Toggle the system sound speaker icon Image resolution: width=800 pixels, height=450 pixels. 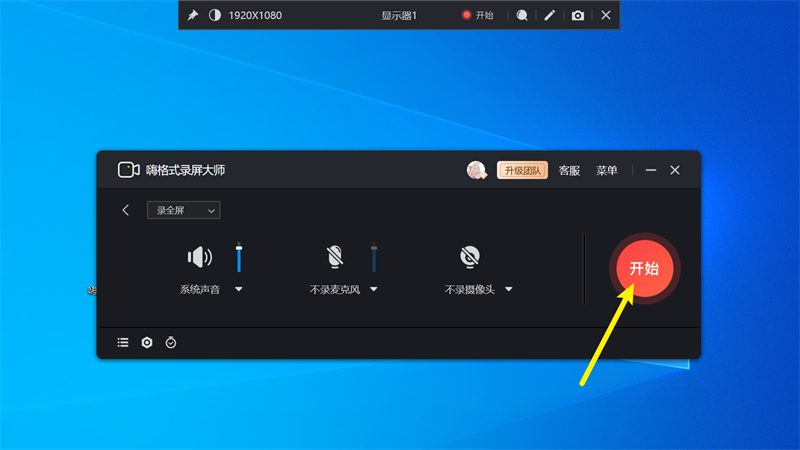[199, 257]
